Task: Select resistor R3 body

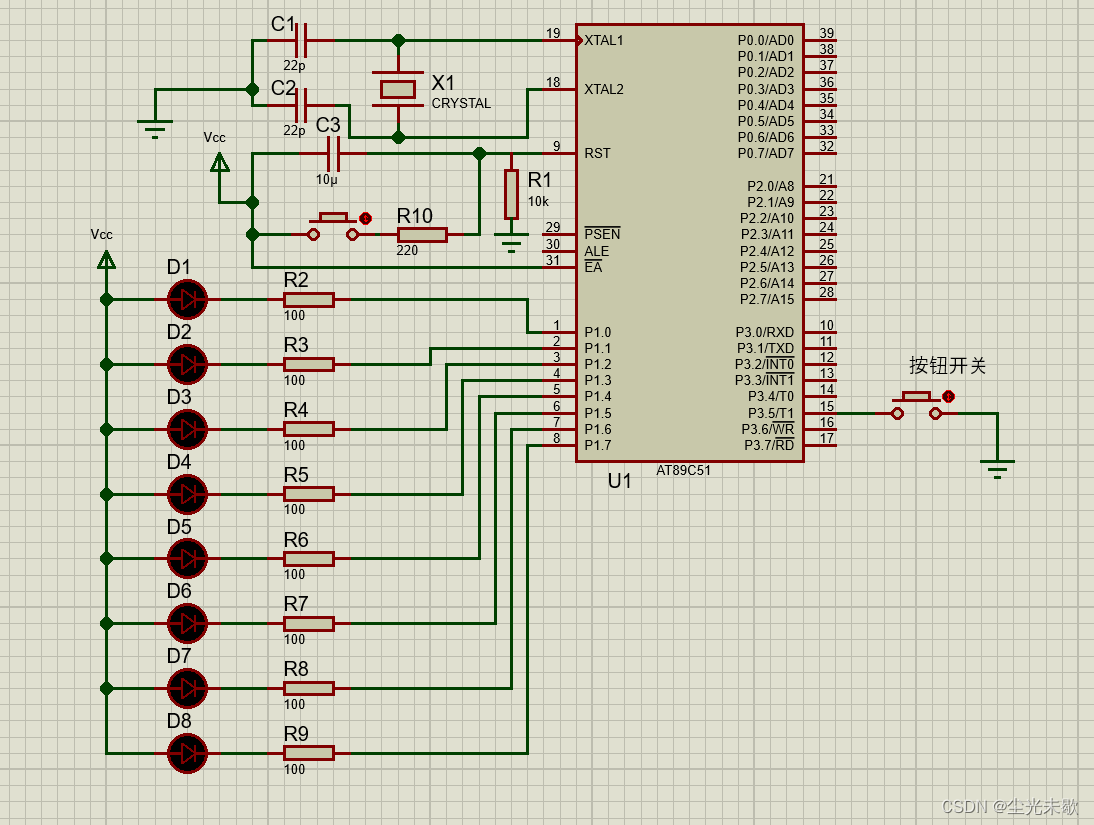Action: (309, 364)
